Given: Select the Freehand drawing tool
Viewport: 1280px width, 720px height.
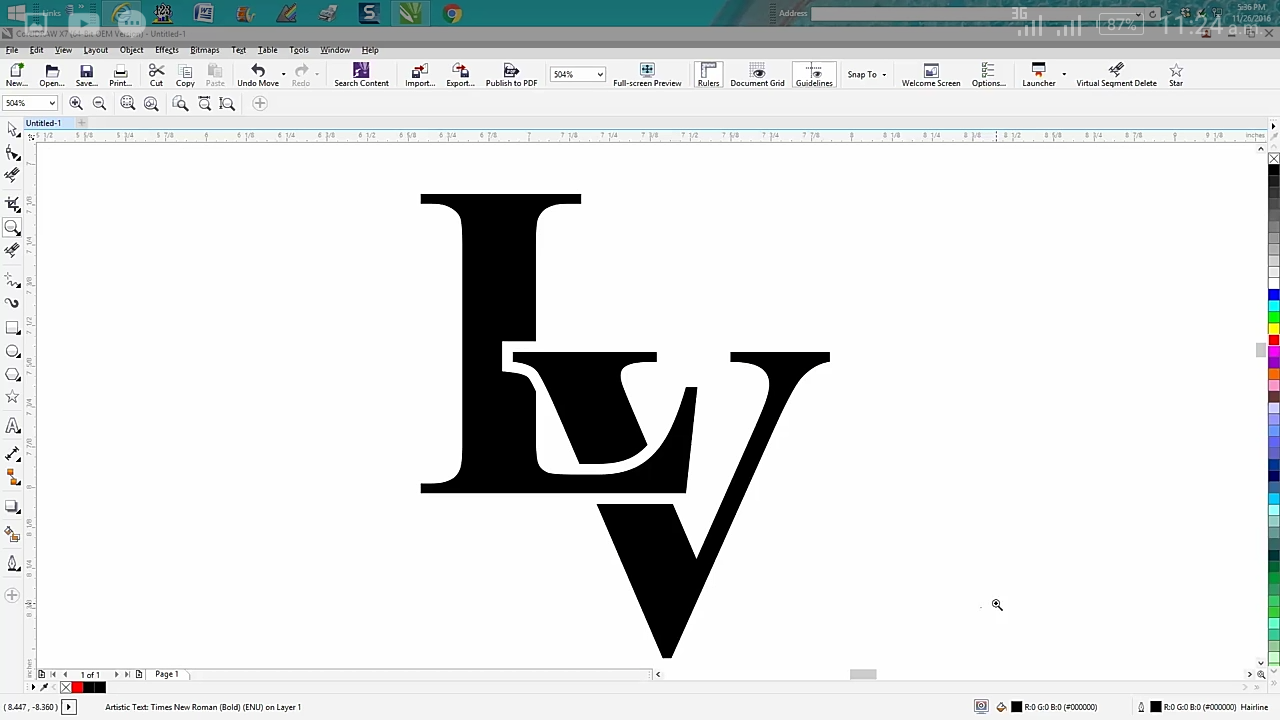Looking at the screenshot, I should point(12,281).
